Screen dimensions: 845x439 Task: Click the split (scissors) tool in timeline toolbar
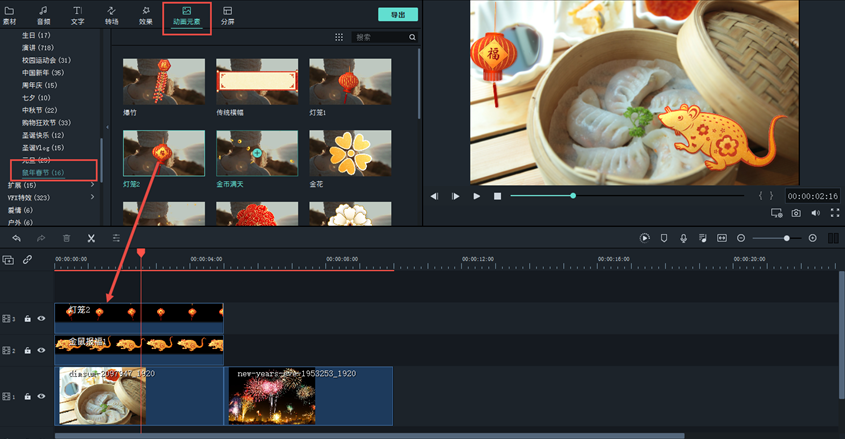coord(91,238)
